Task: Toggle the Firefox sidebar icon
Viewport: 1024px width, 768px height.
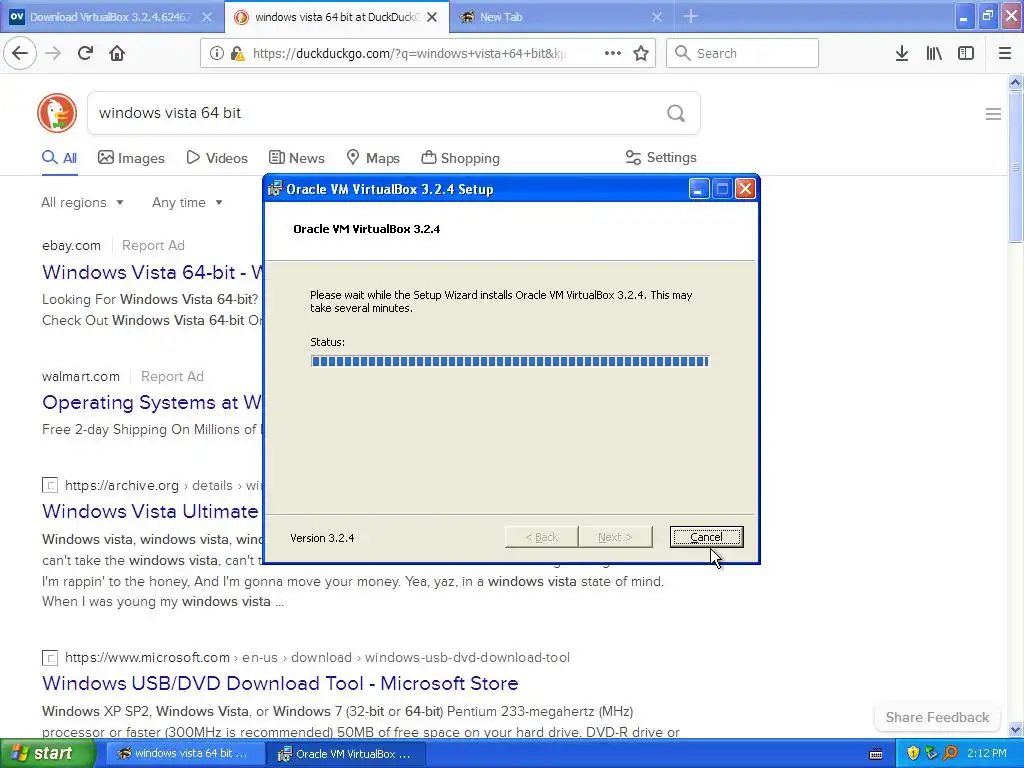Action: click(x=966, y=53)
